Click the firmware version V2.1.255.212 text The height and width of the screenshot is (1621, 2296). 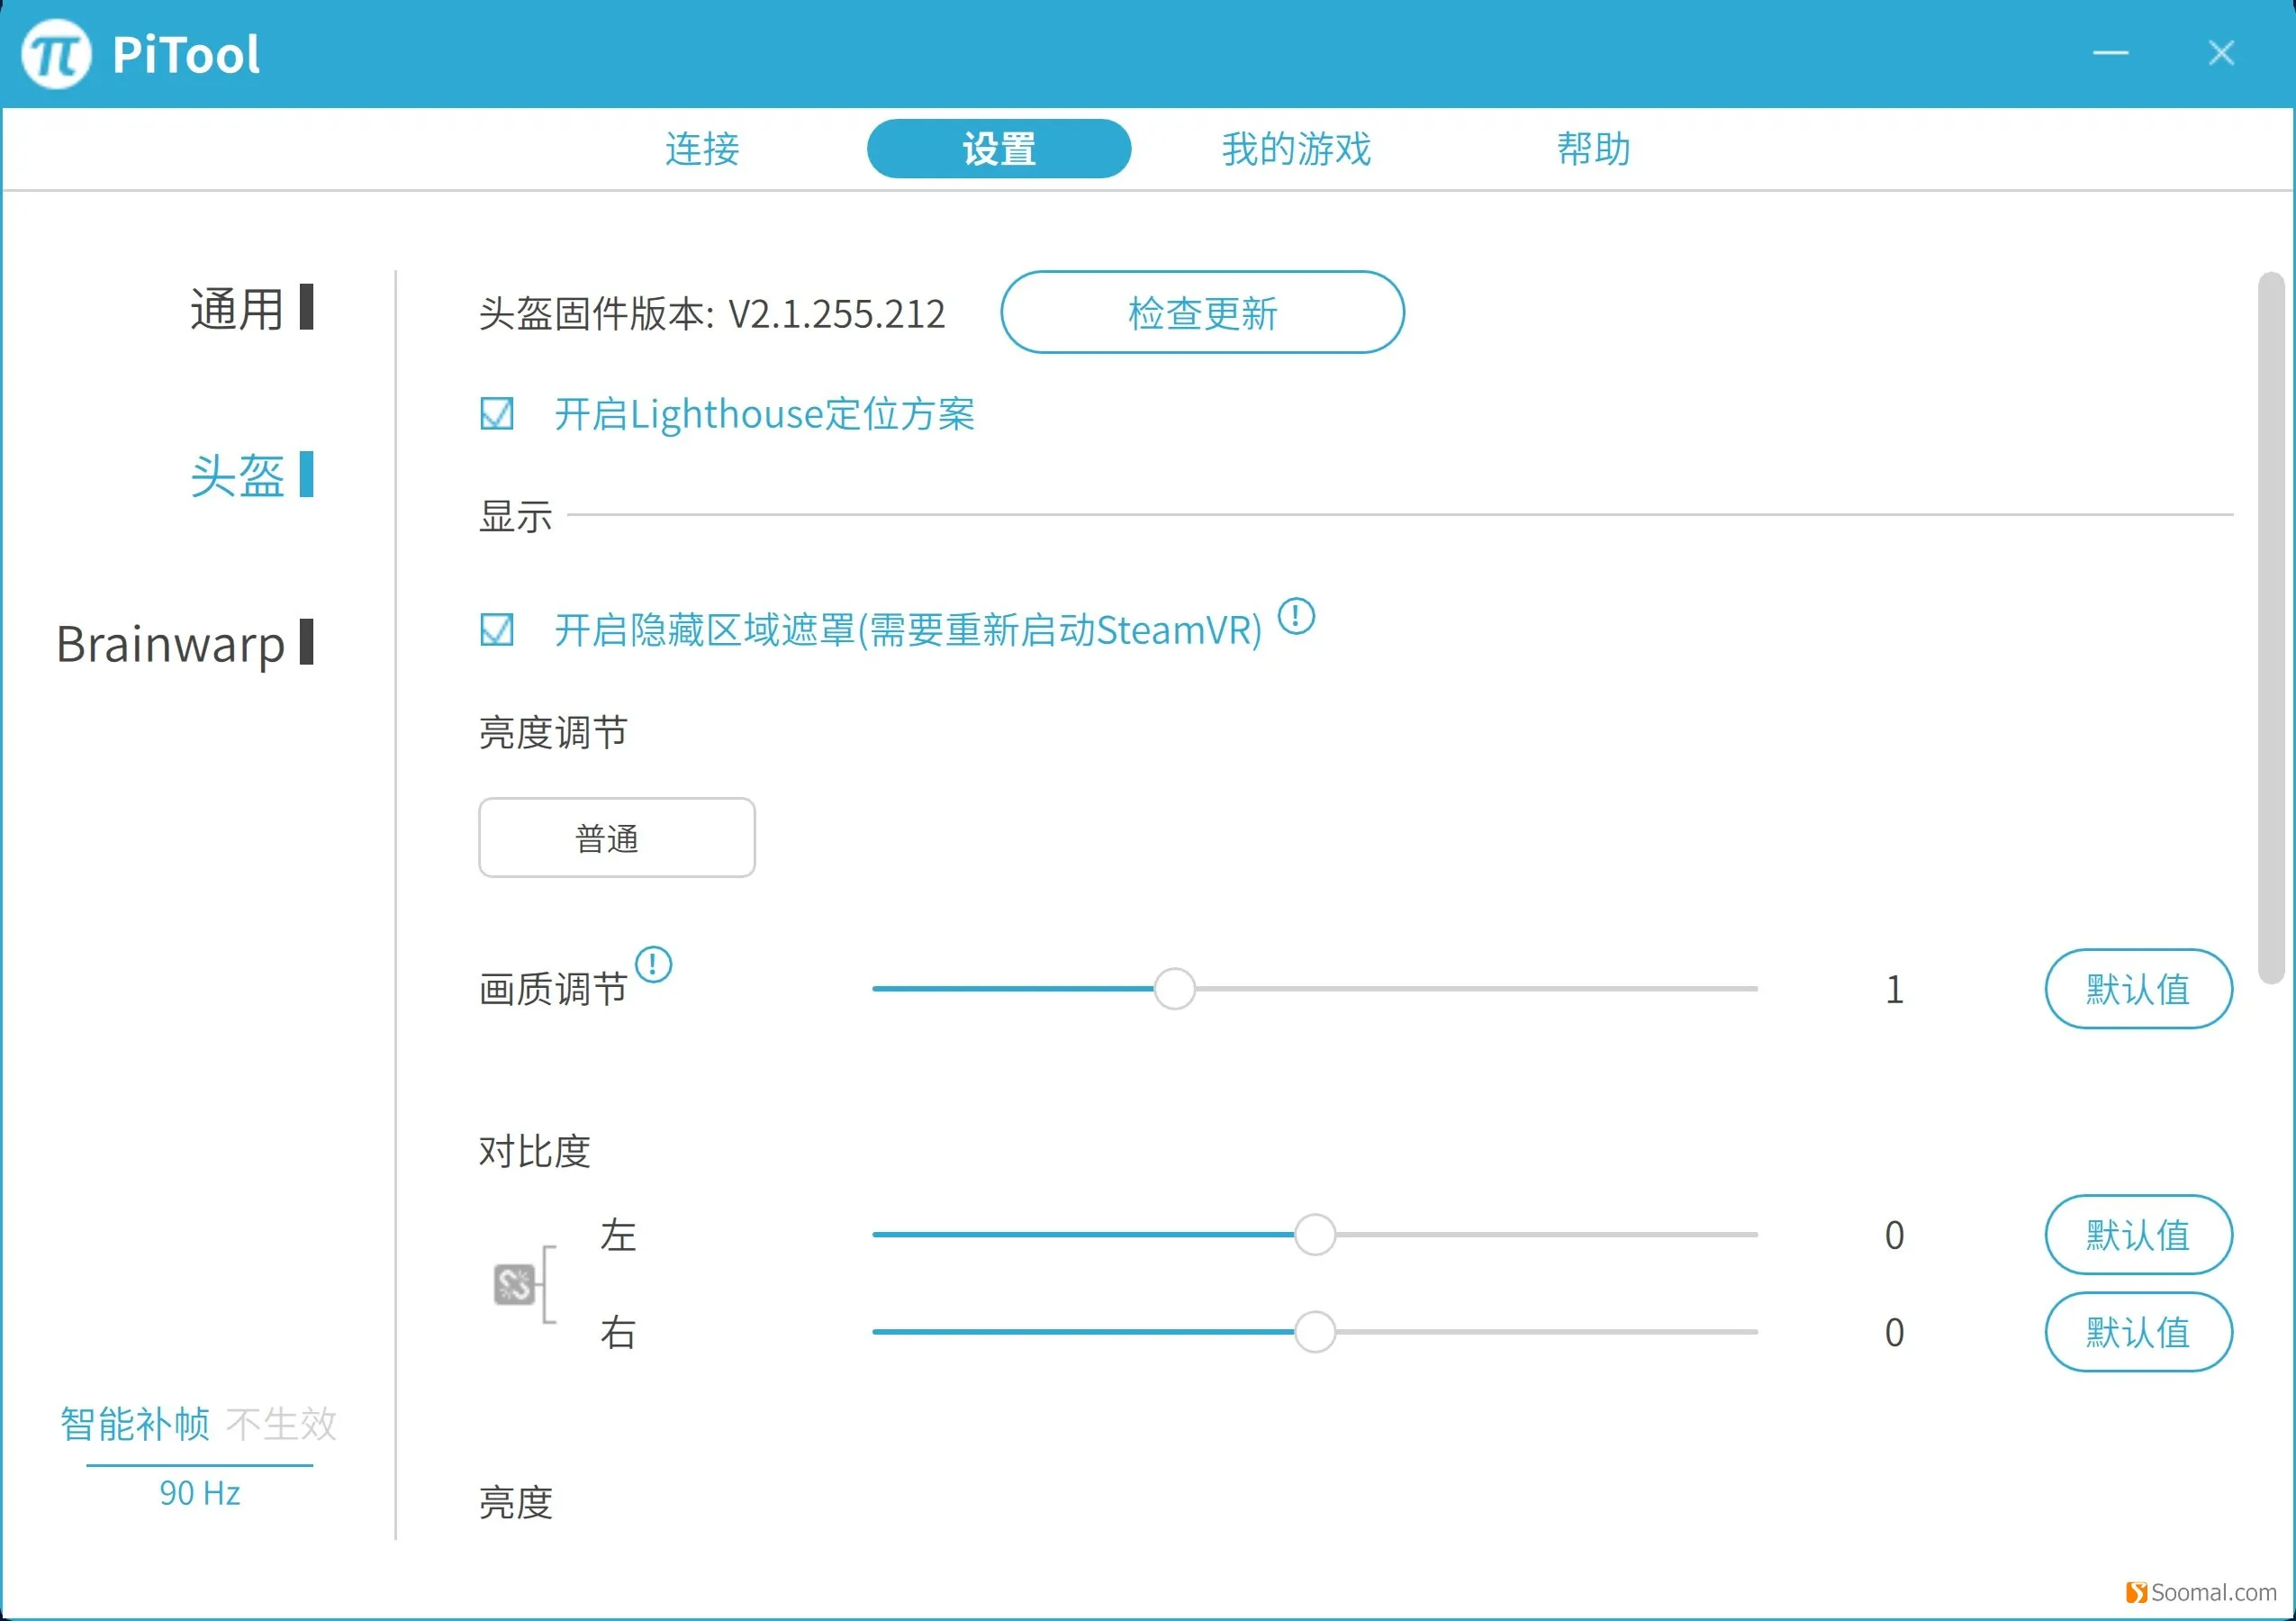pyautogui.click(x=836, y=314)
